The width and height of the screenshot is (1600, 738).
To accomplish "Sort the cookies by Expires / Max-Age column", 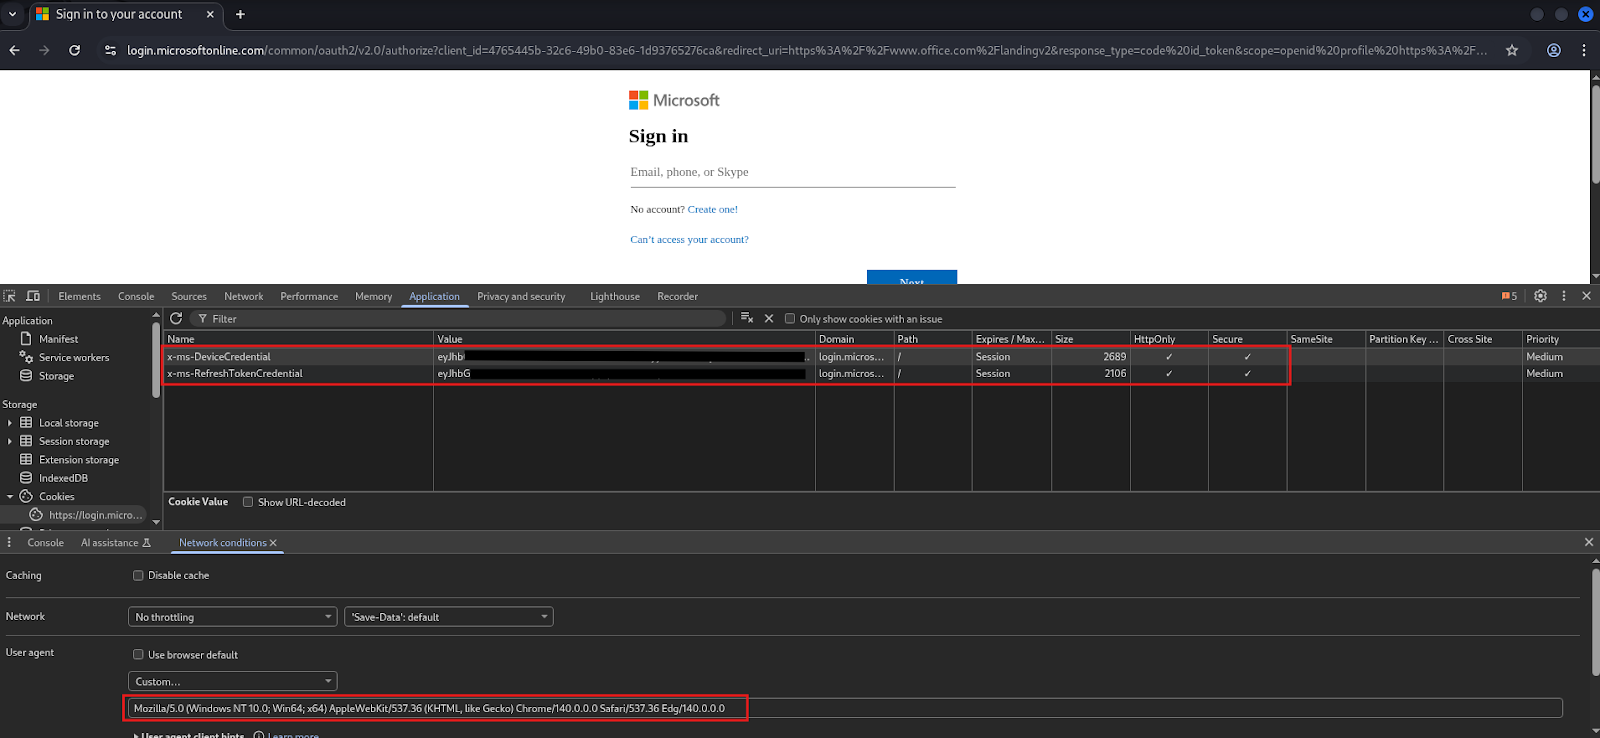I will [1011, 339].
